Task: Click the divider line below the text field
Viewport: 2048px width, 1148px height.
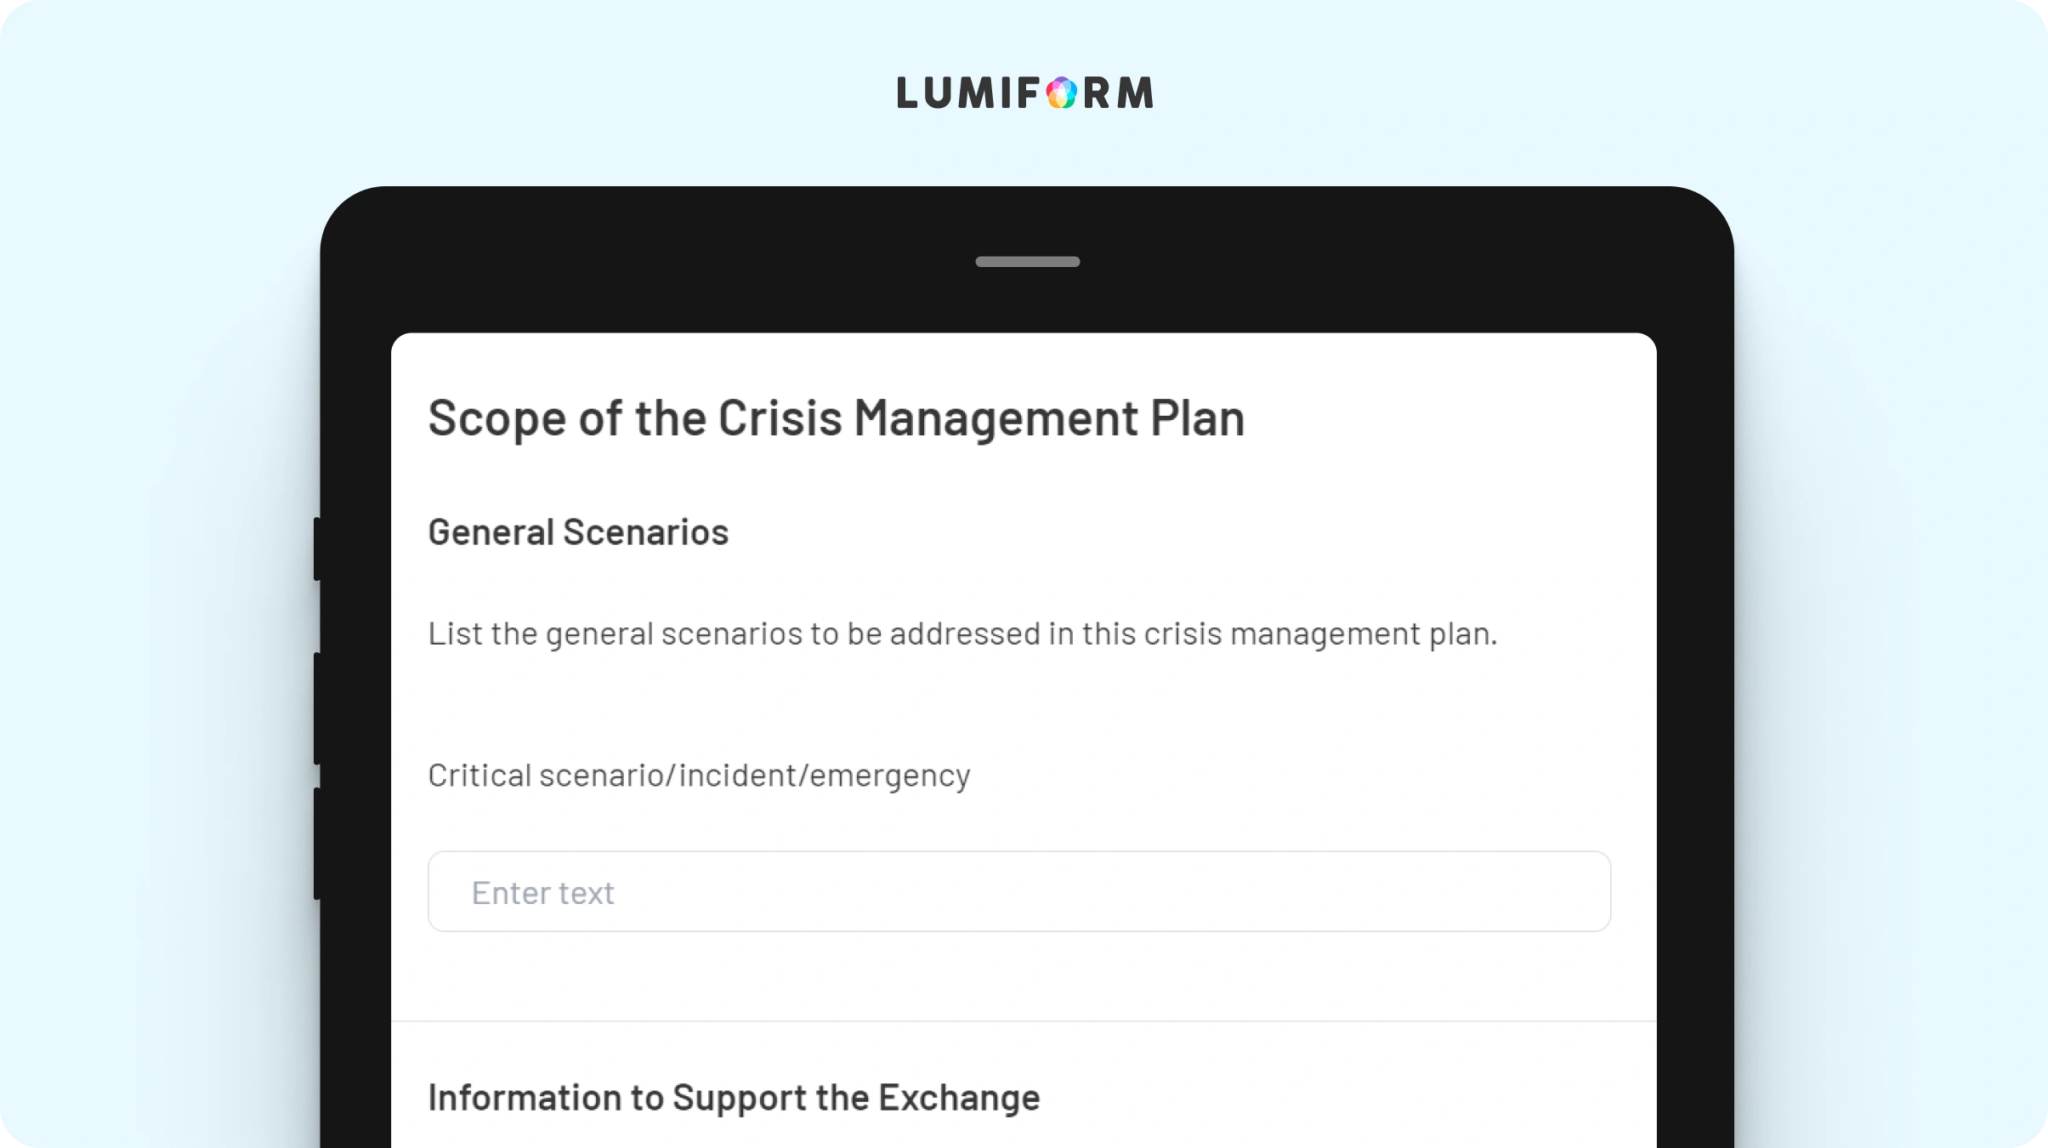Action: point(1023,1021)
